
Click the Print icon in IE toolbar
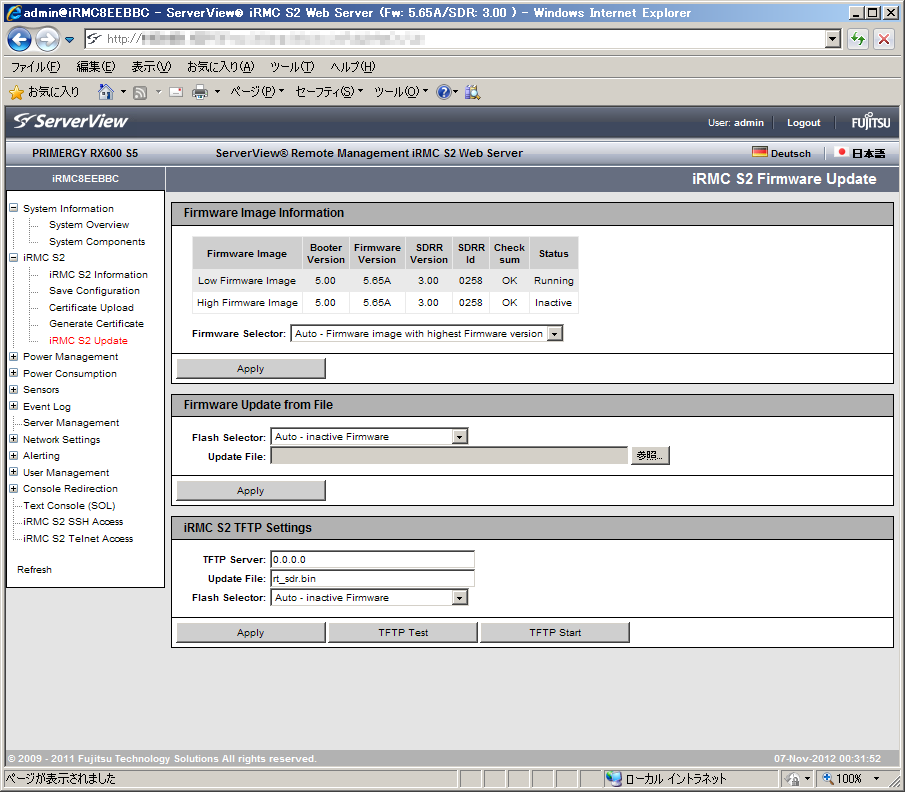[x=199, y=92]
